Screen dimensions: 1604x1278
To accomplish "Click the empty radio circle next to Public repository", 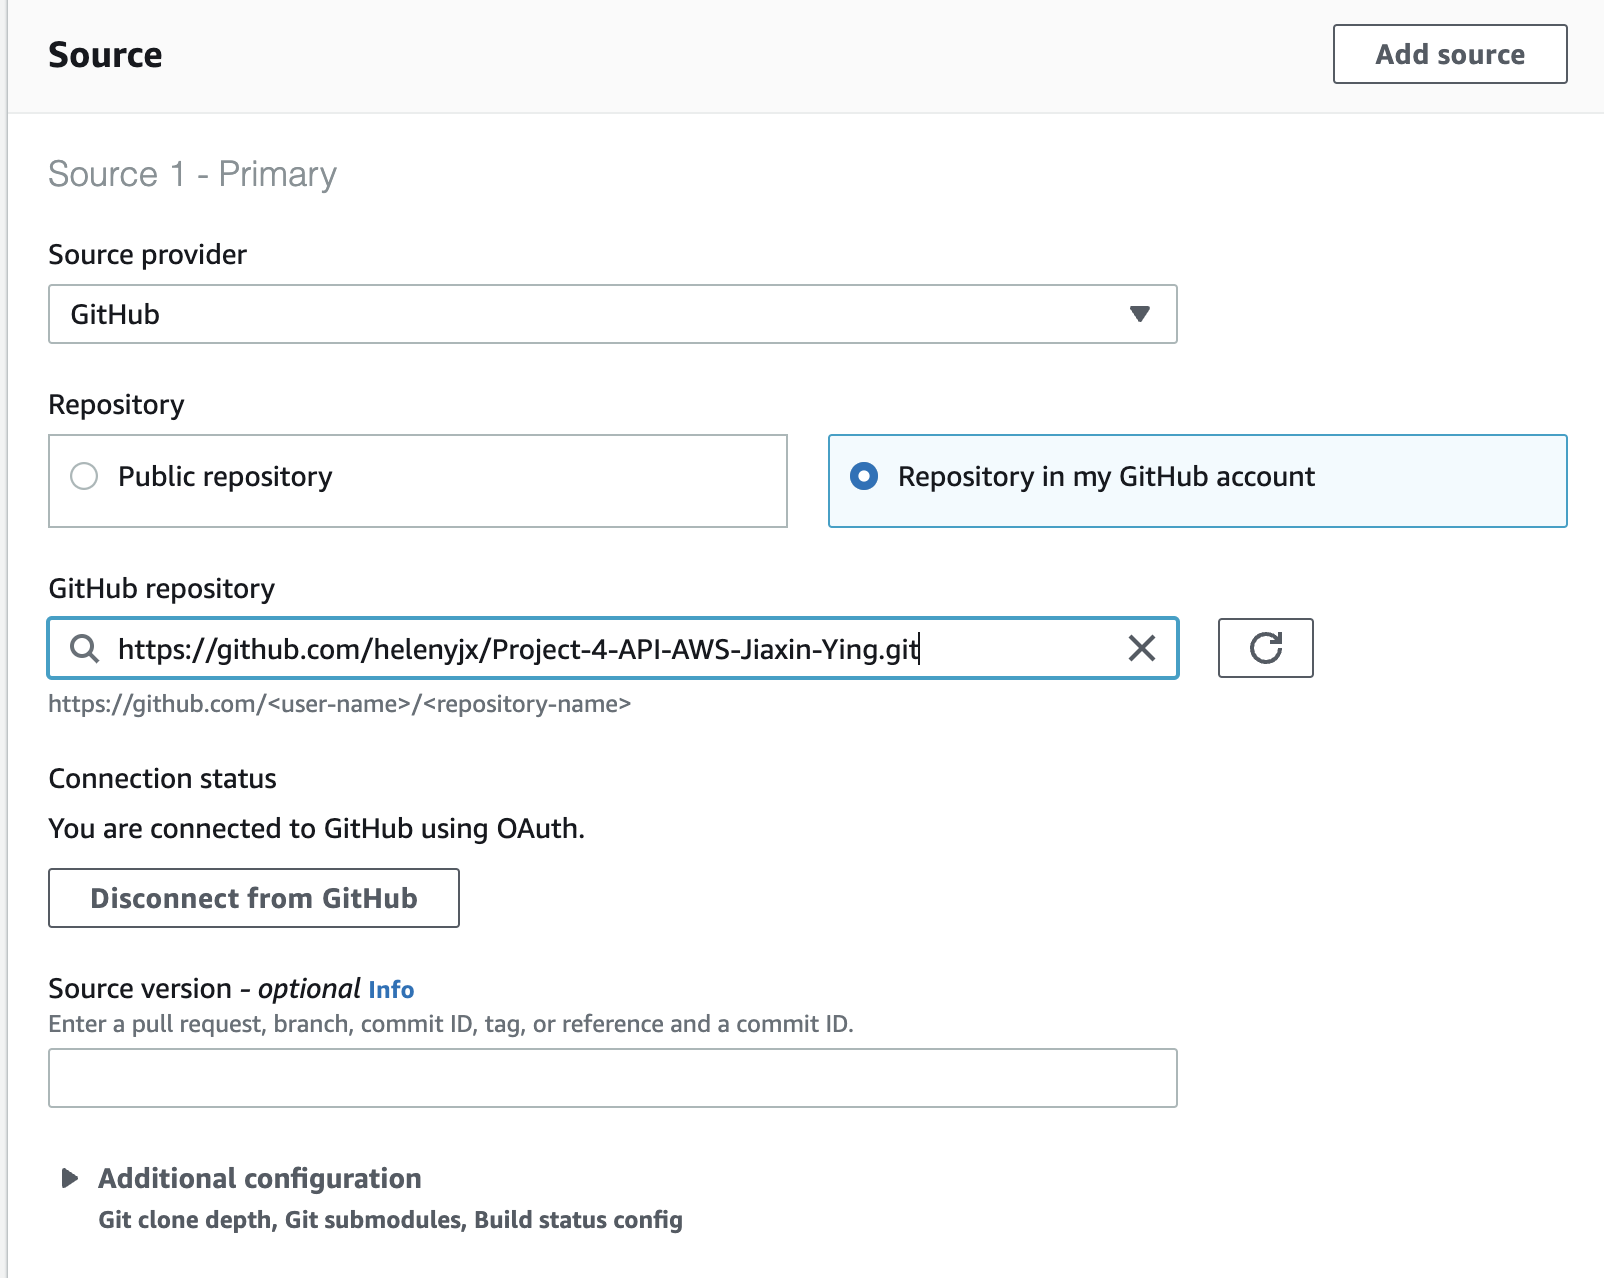I will (x=83, y=477).
